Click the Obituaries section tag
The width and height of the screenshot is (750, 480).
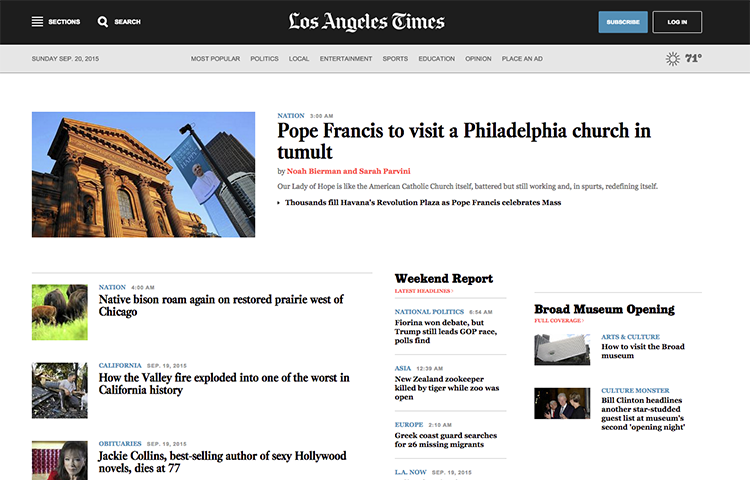click(x=120, y=444)
